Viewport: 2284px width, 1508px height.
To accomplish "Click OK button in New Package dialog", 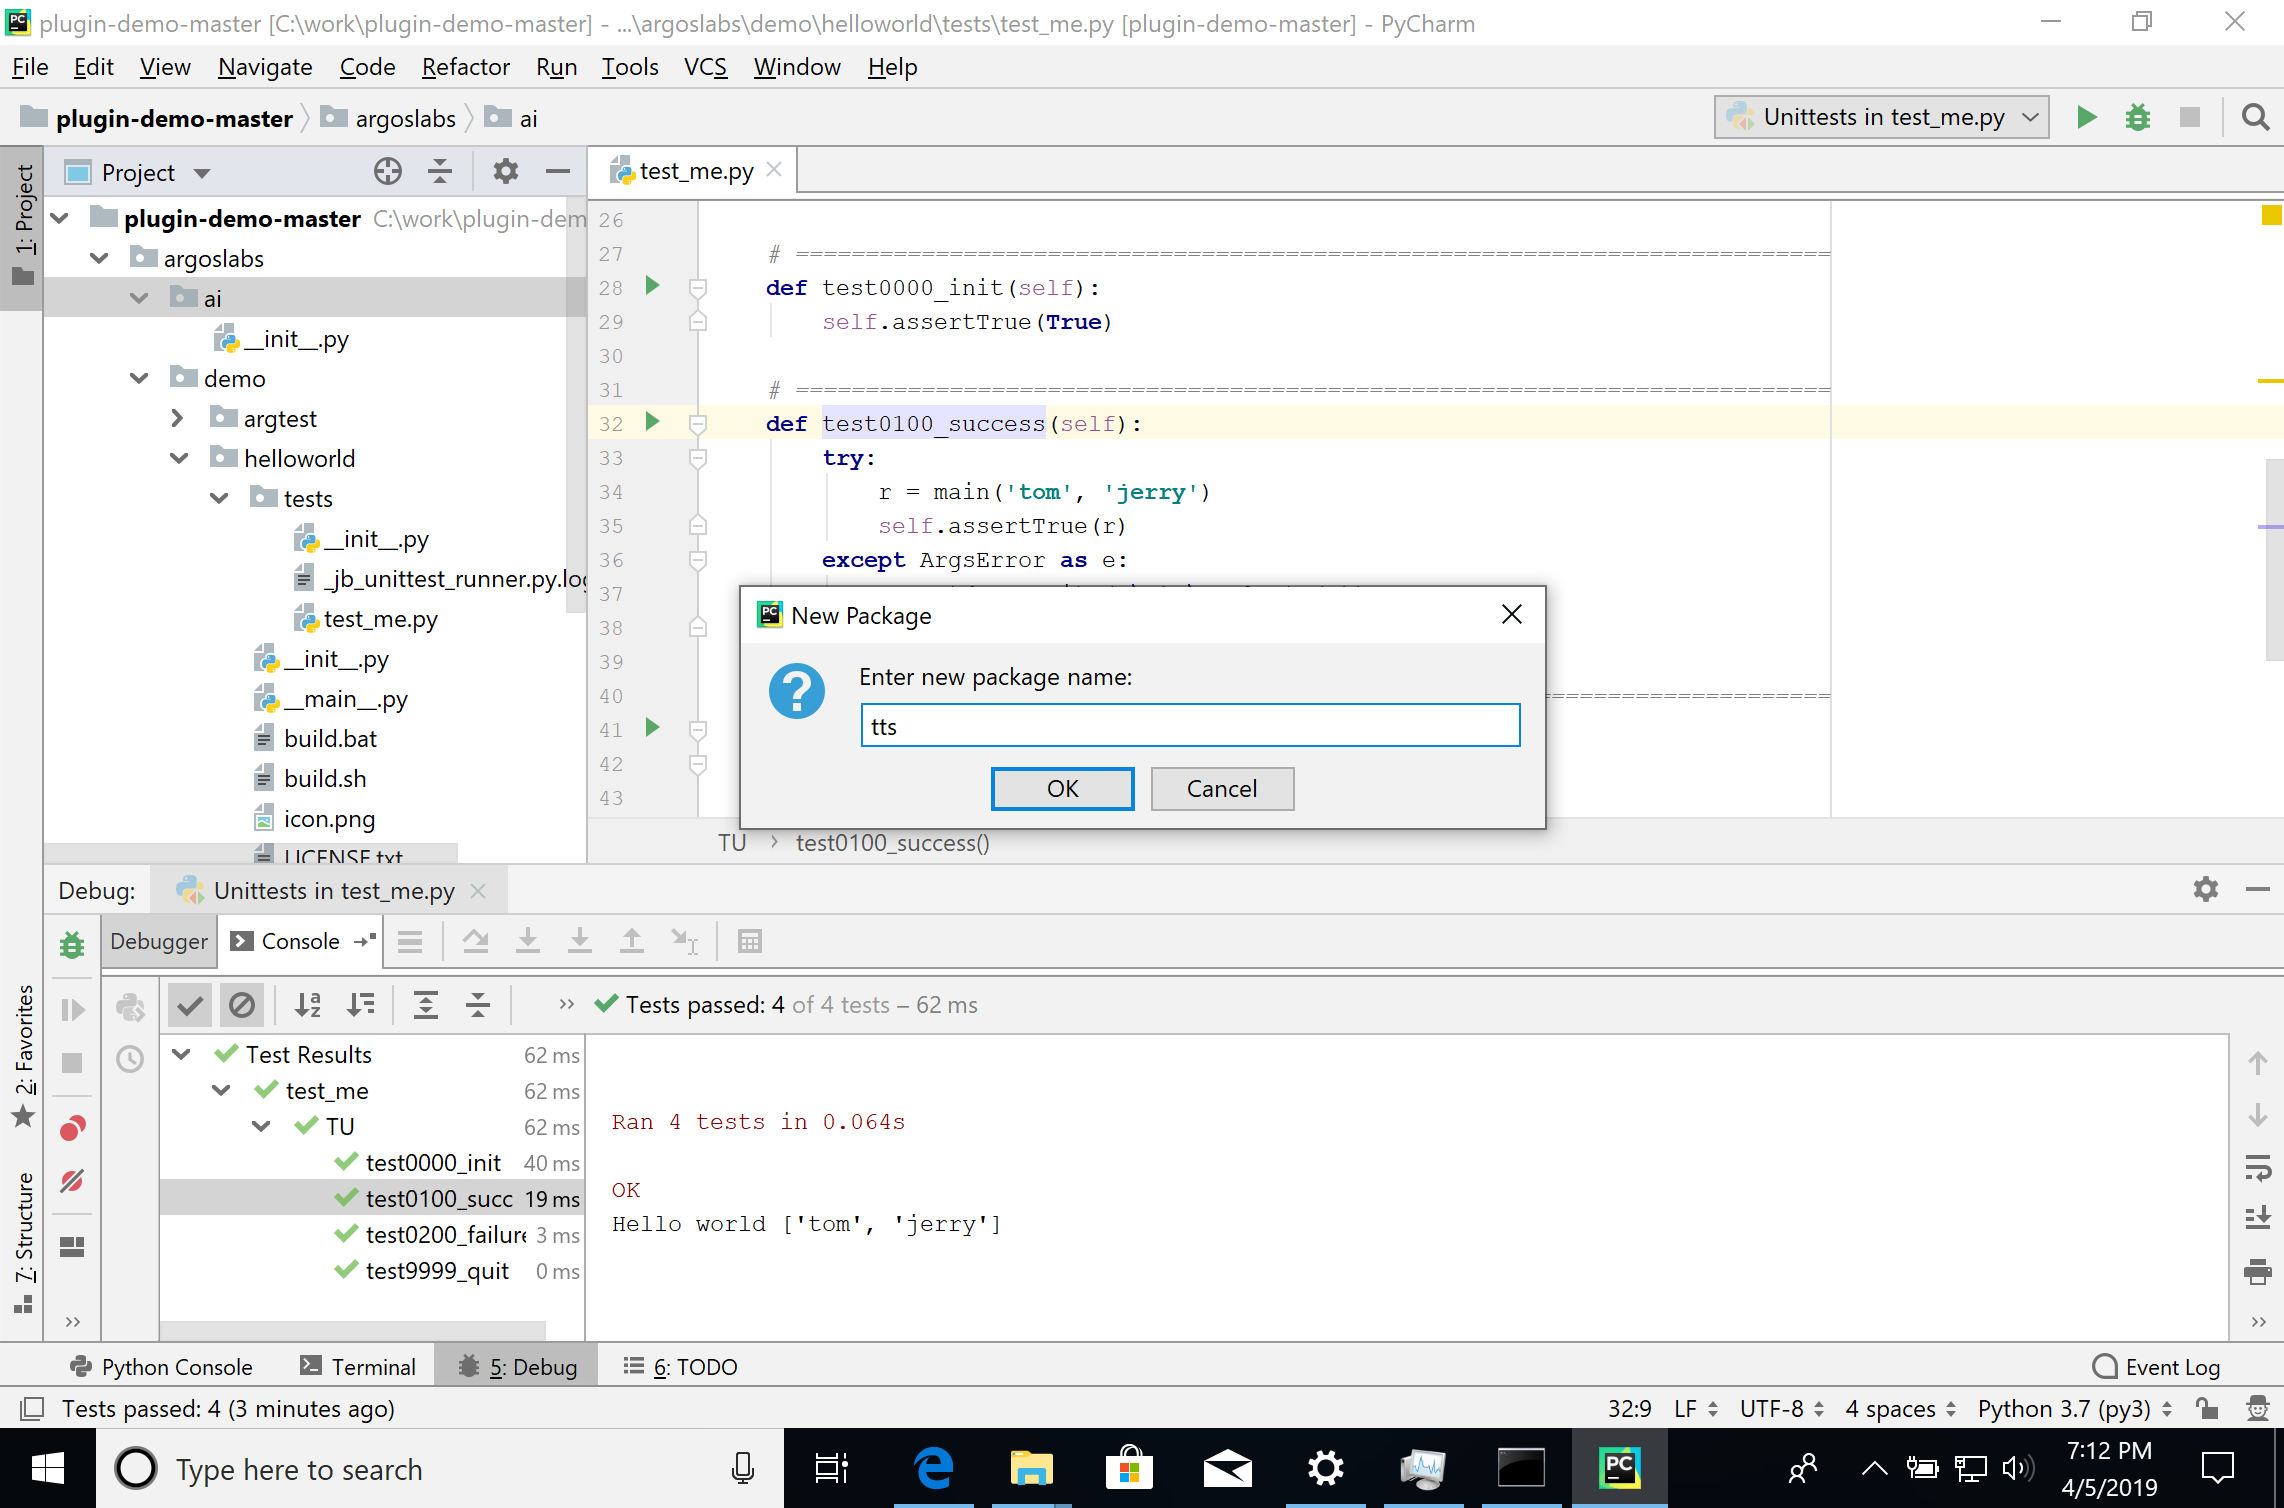I will pos(1060,788).
